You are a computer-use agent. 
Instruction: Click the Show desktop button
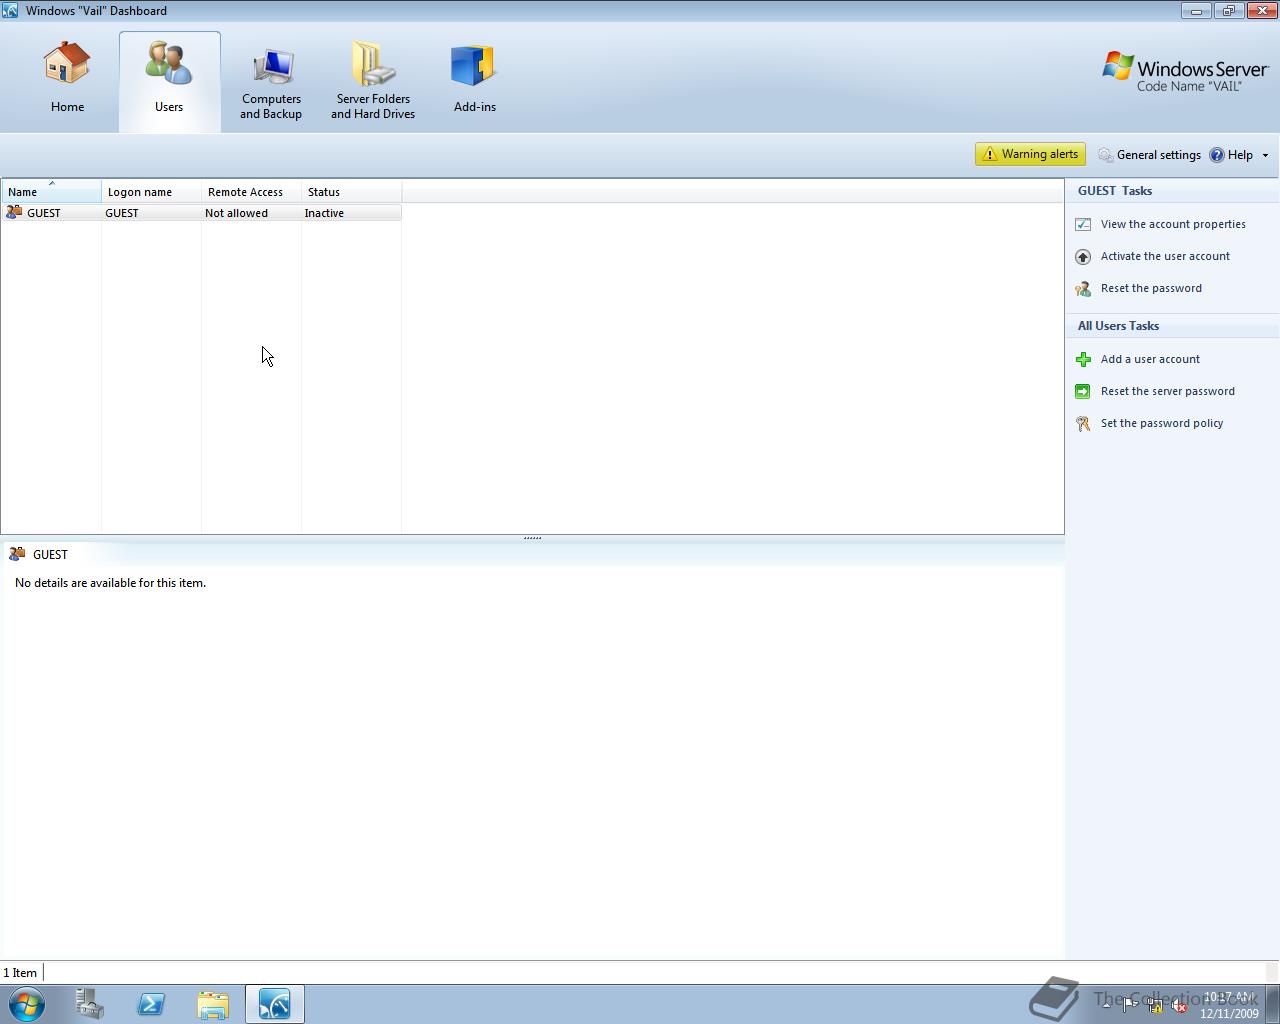[1273, 1004]
